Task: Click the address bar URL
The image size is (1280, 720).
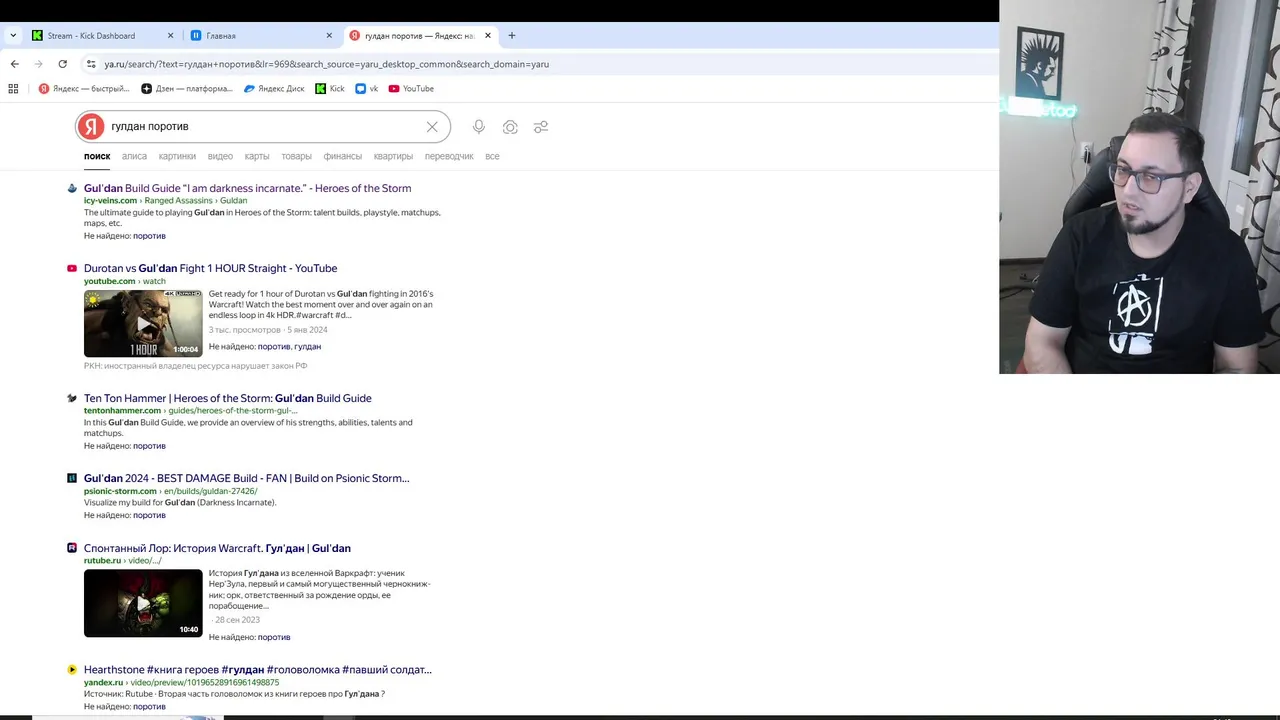Action: click(326, 64)
